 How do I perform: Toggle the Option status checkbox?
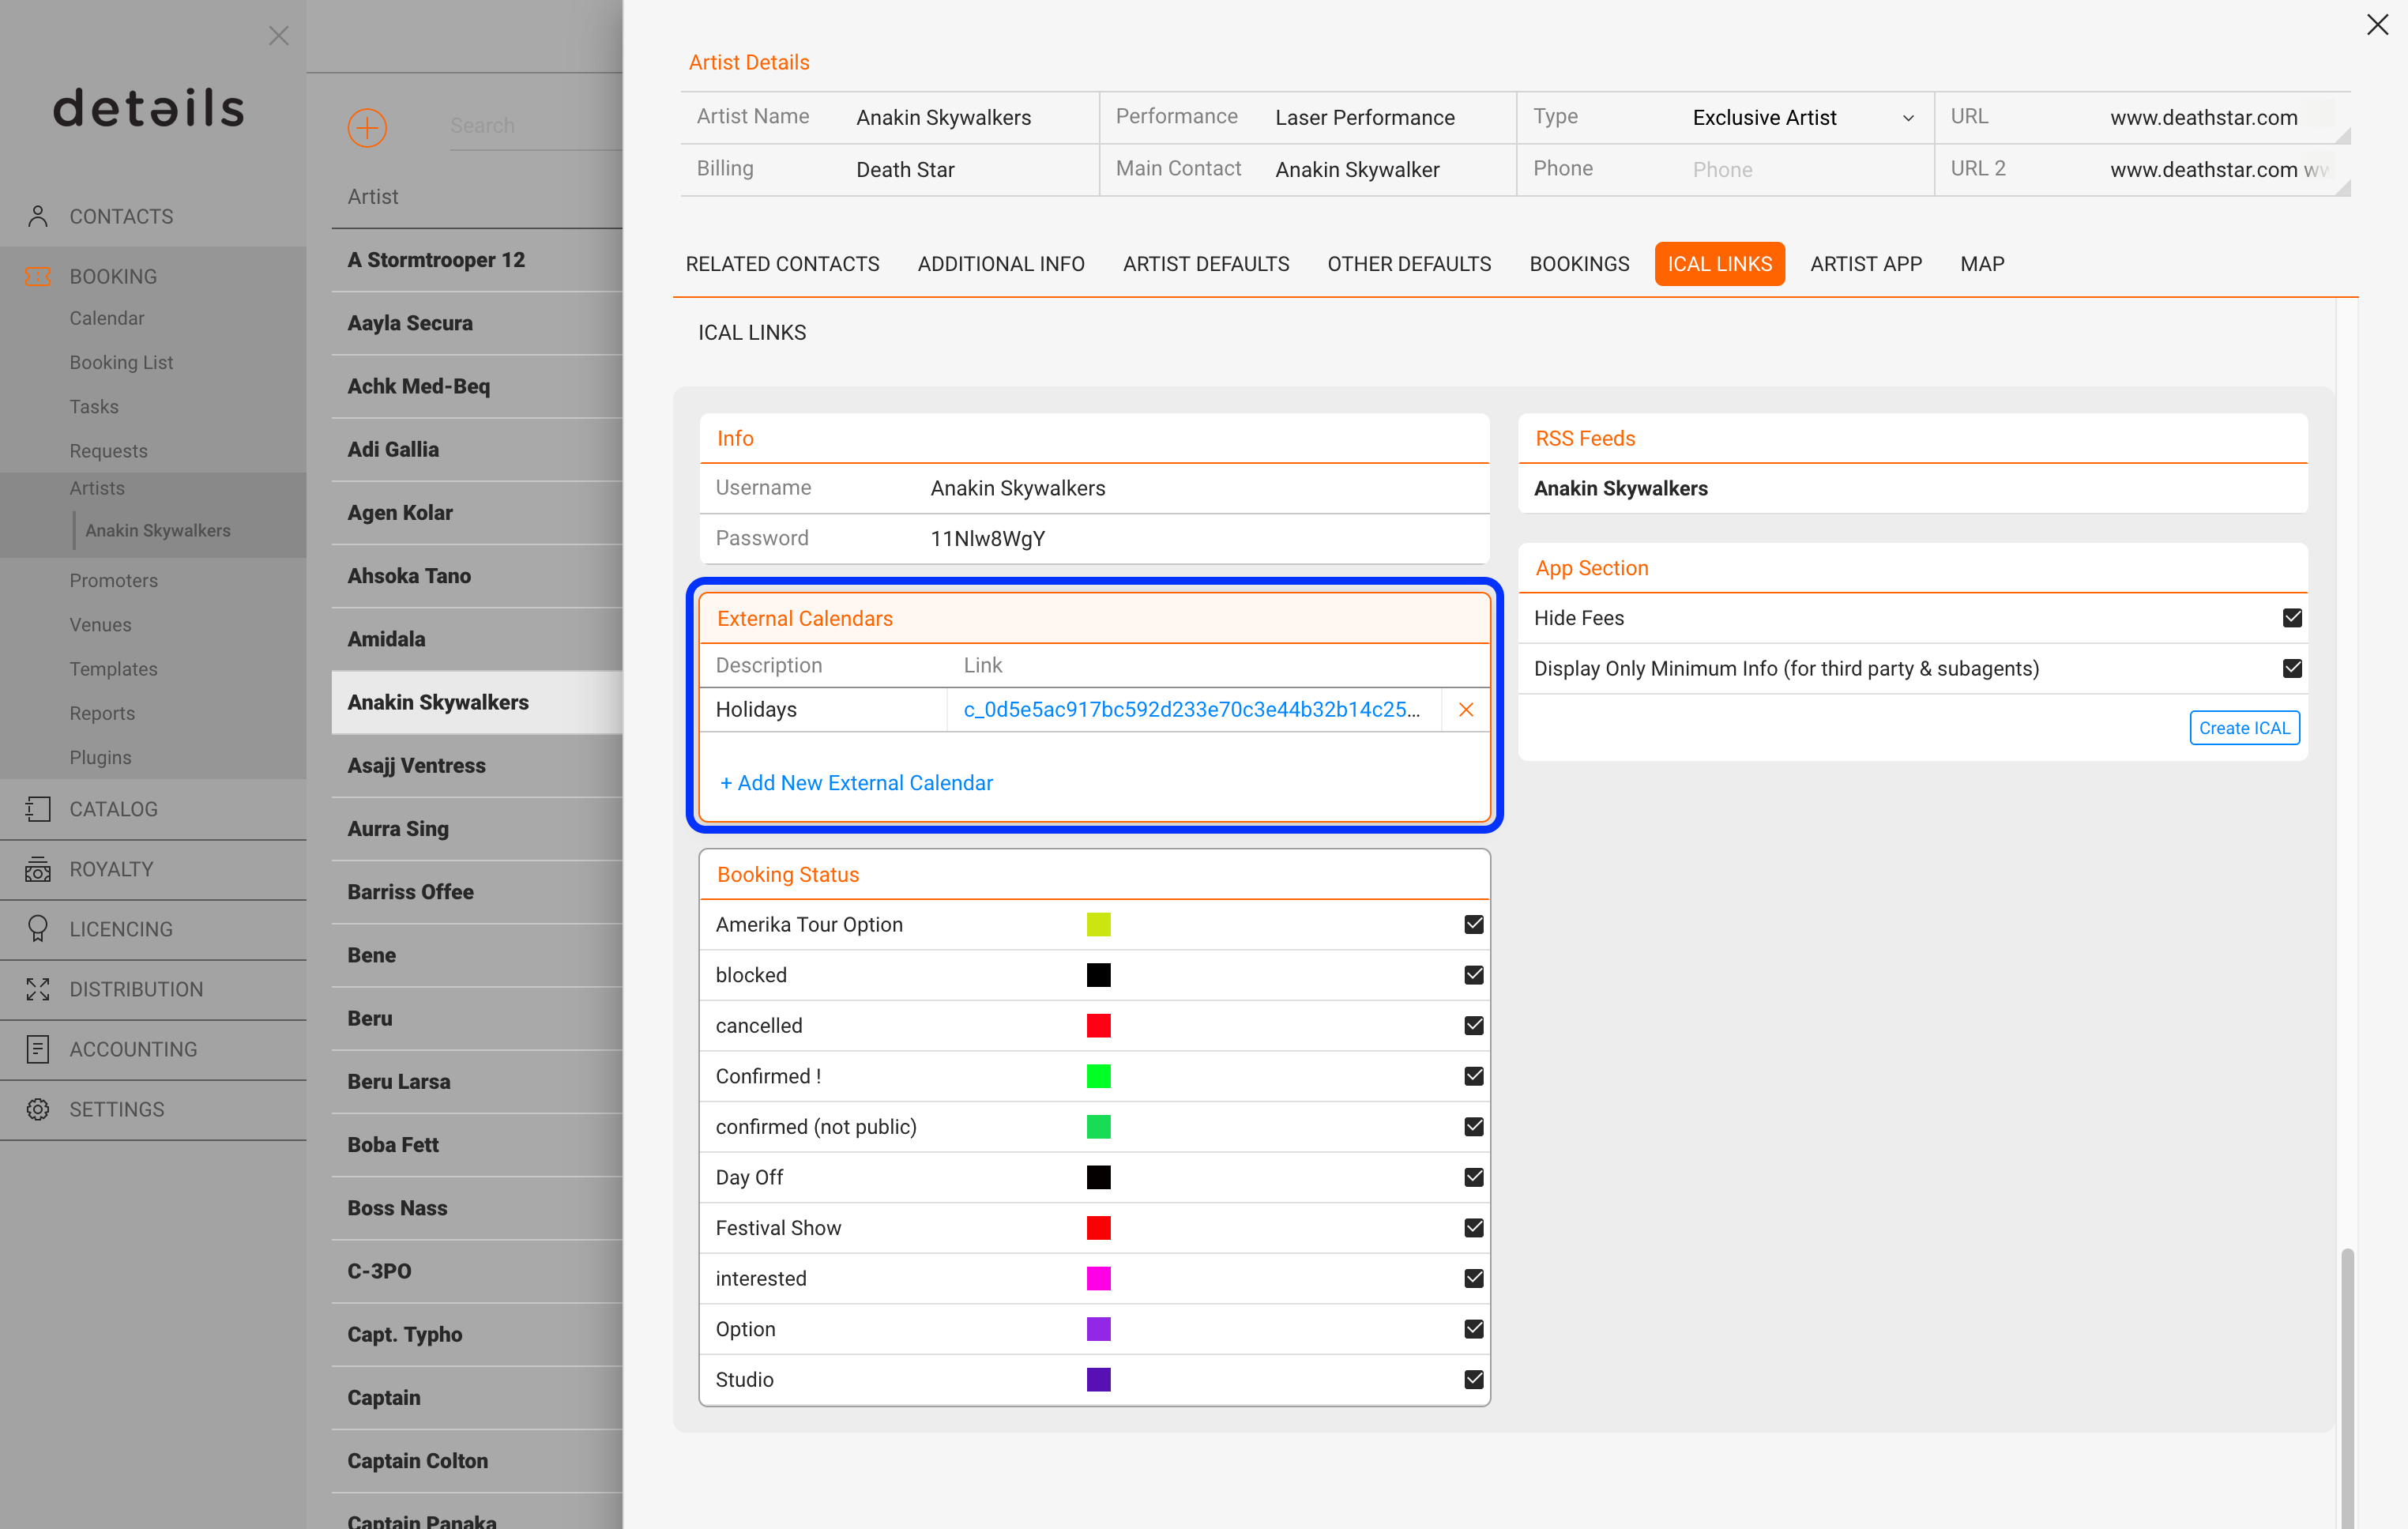click(1474, 1329)
